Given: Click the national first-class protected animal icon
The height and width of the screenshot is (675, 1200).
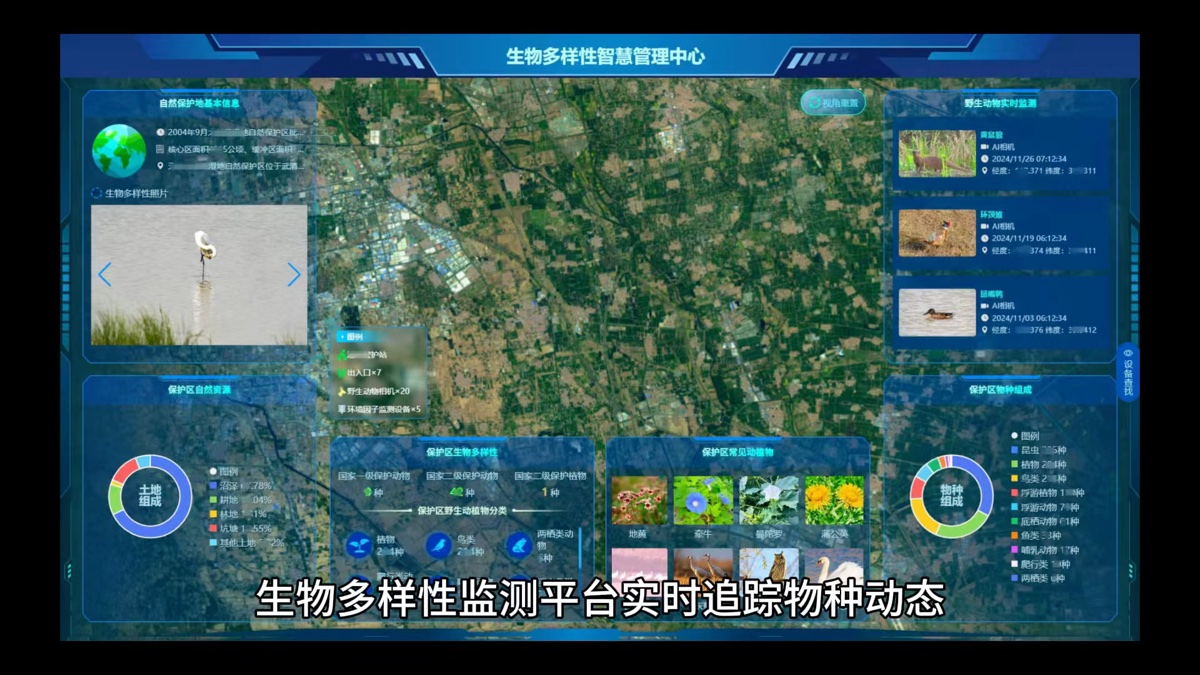Looking at the screenshot, I should coord(367,492).
